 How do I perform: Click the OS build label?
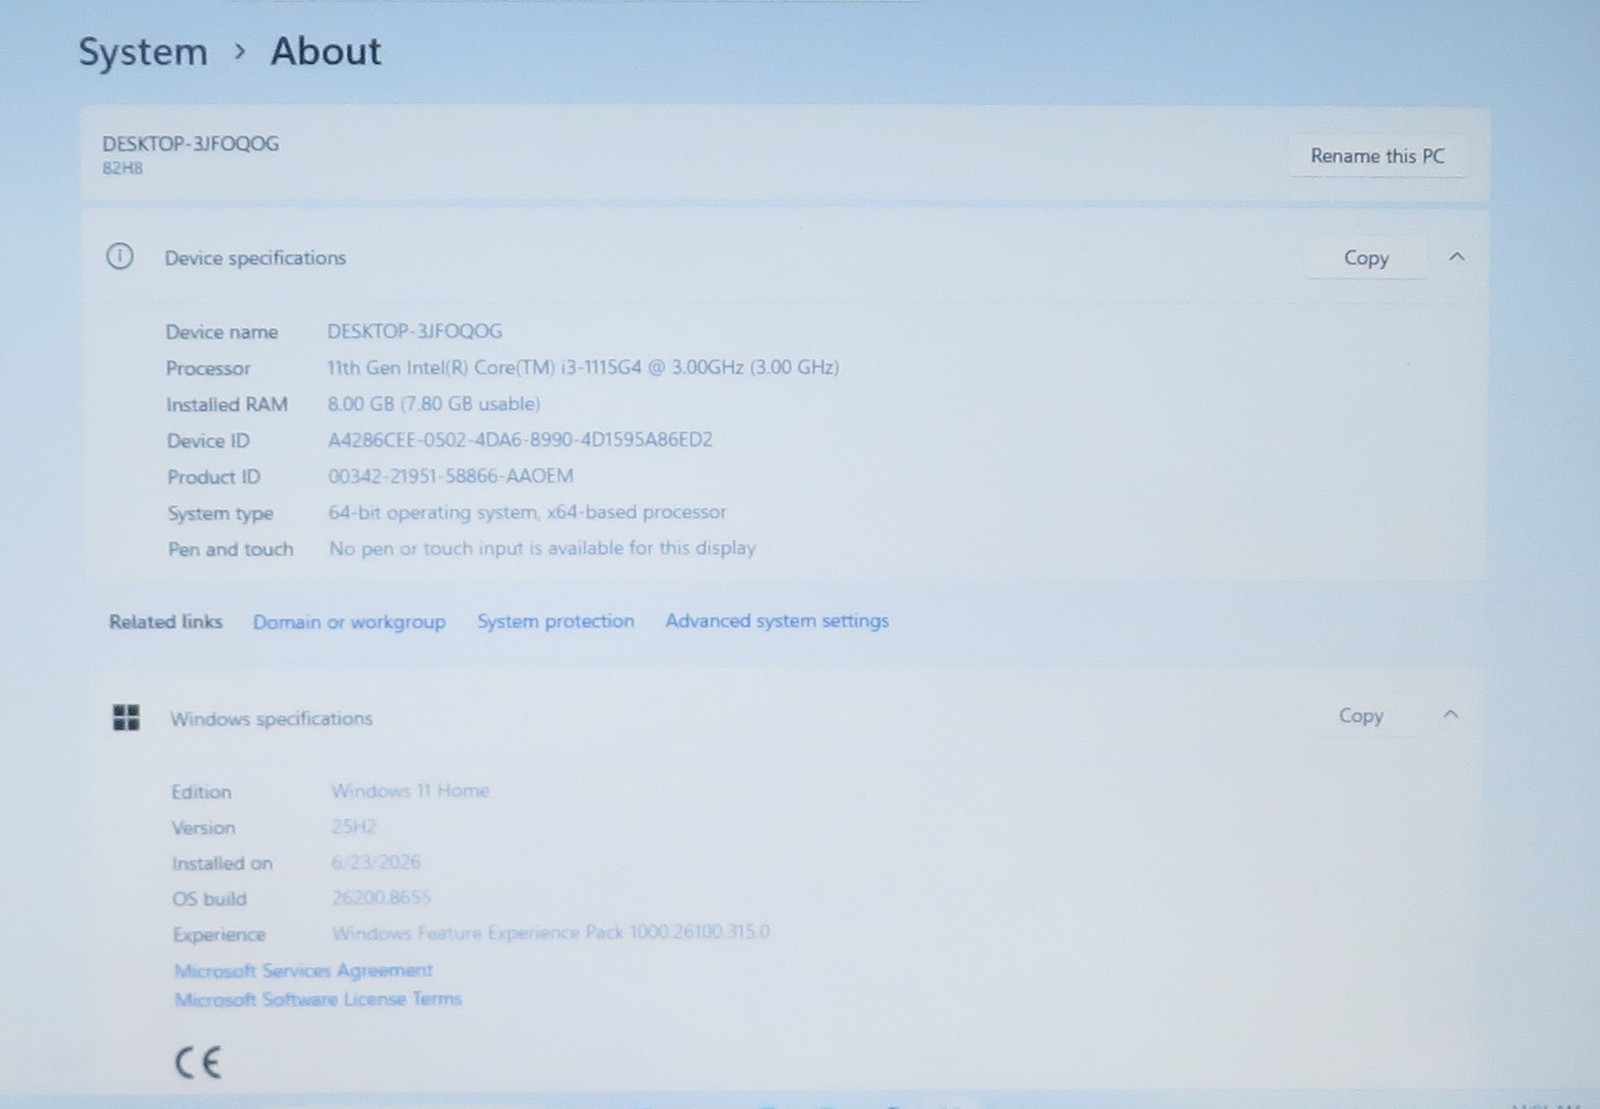(209, 899)
